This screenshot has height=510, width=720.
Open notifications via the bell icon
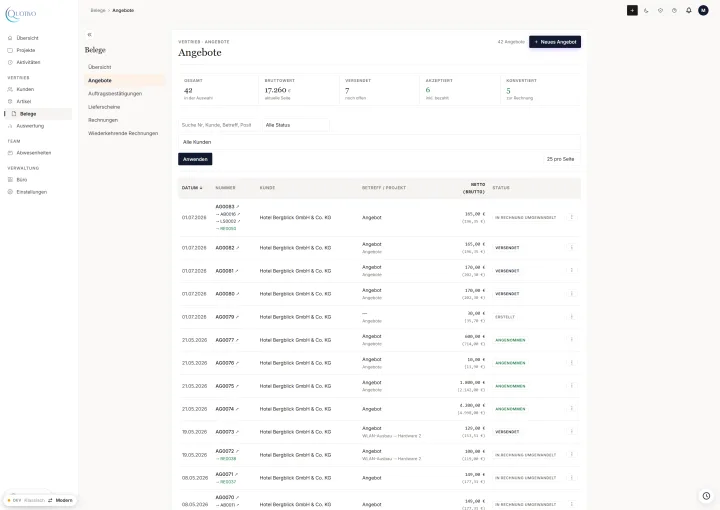[688, 11]
